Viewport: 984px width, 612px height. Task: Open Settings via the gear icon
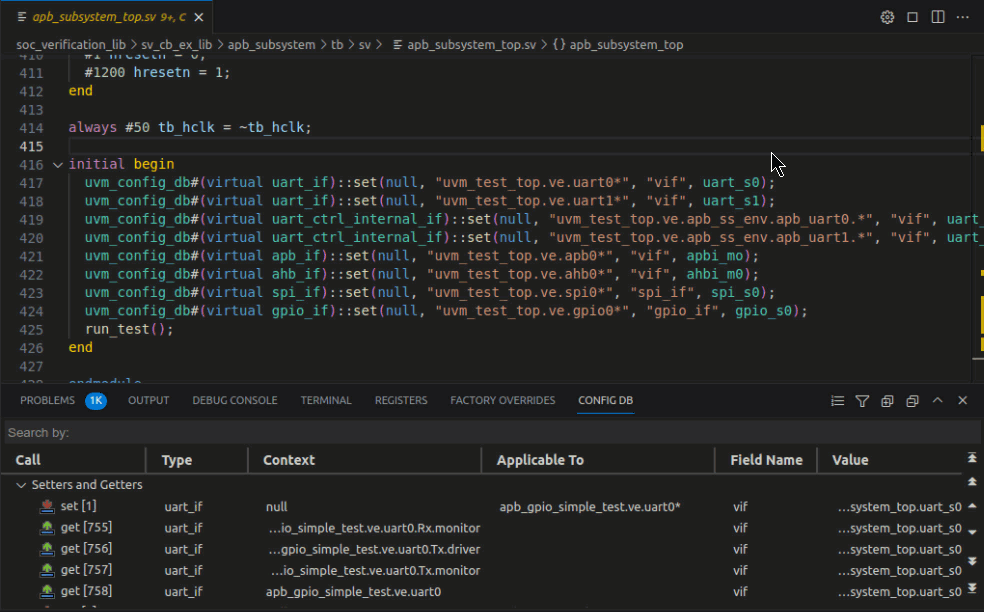pos(886,17)
